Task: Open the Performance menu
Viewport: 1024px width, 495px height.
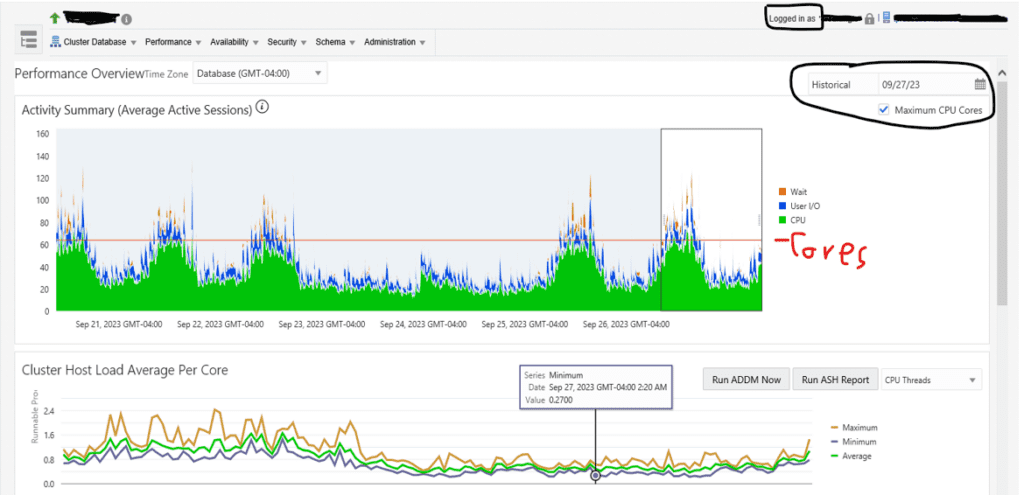Action: tap(173, 42)
